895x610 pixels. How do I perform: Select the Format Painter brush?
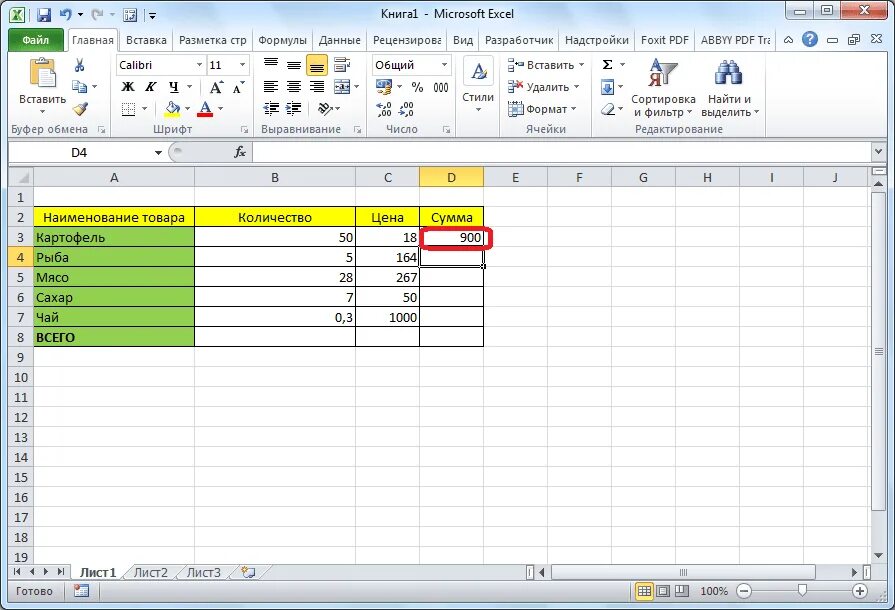point(80,108)
